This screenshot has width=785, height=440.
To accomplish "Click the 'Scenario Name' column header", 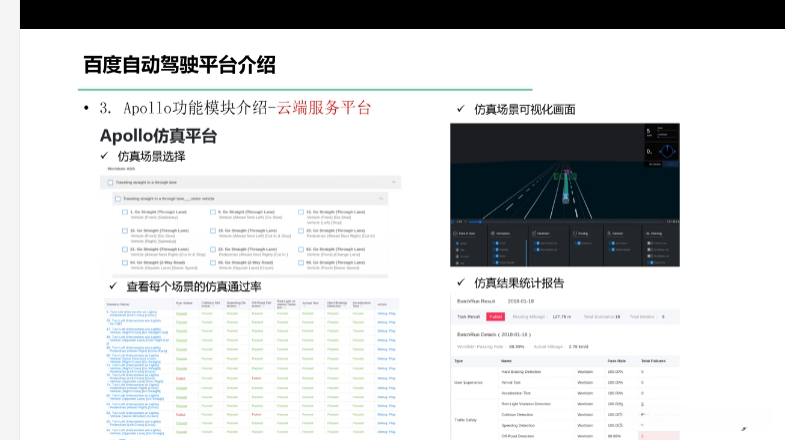I will 118,304.
